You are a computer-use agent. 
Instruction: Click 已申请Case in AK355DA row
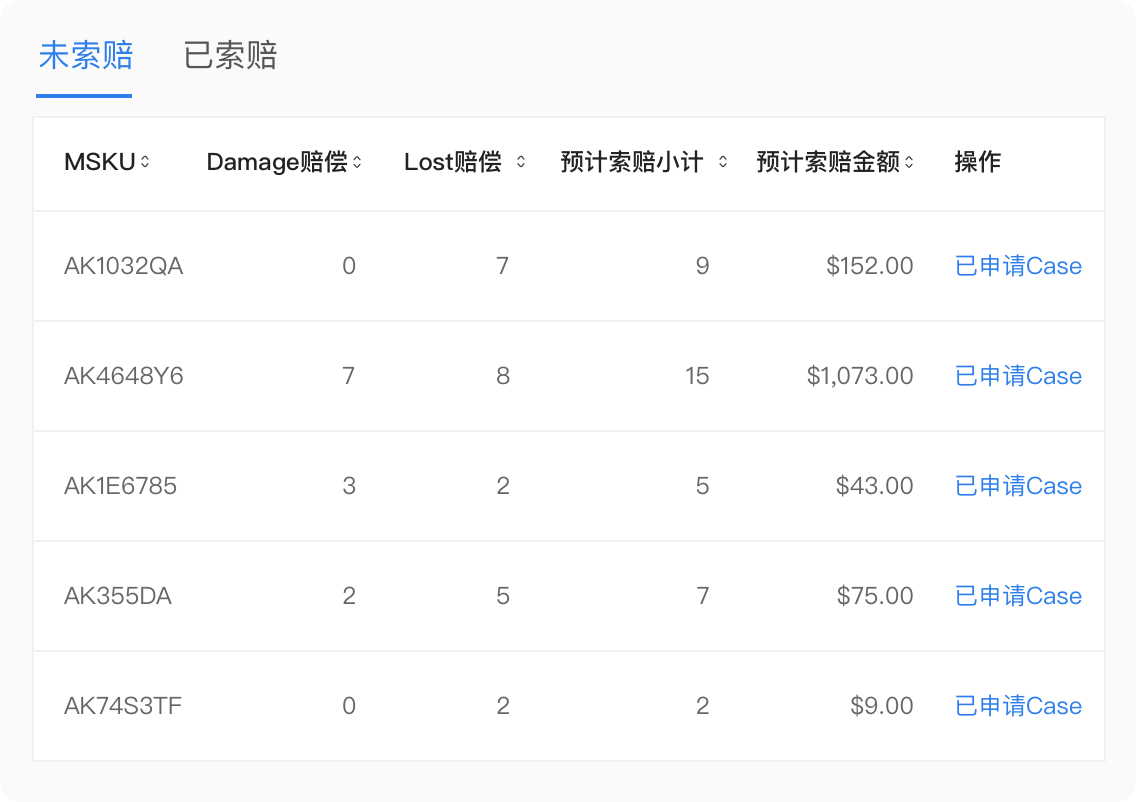[x=1018, y=596]
